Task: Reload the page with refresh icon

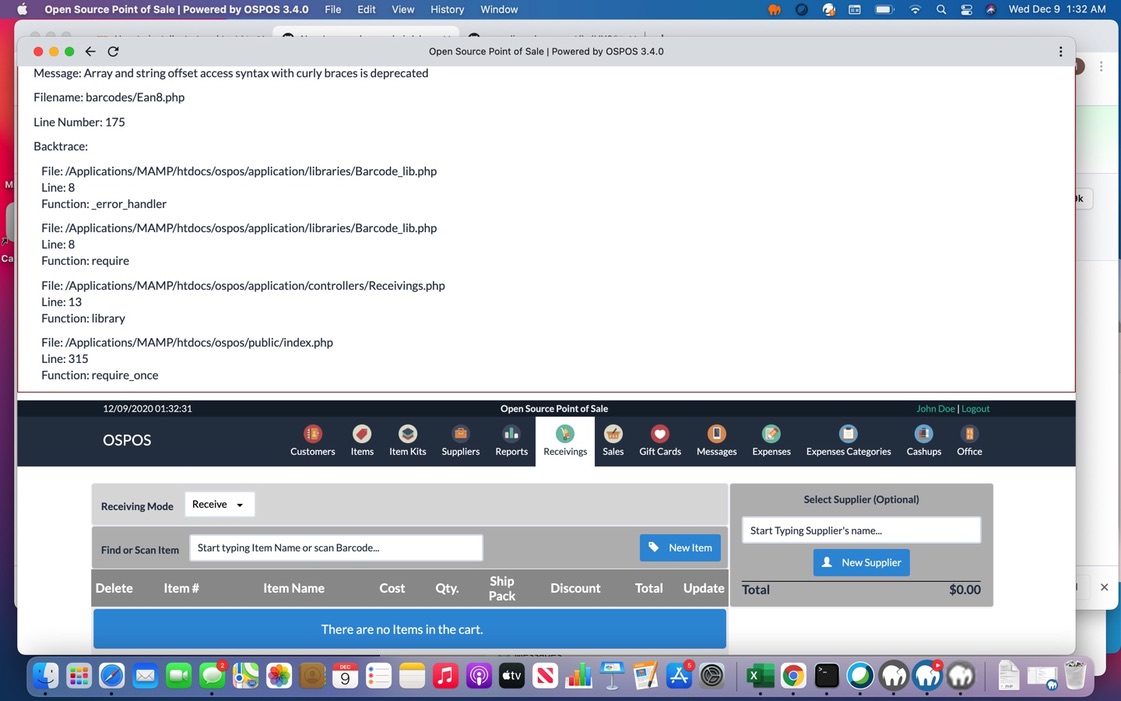Action: click(x=113, y=51)
